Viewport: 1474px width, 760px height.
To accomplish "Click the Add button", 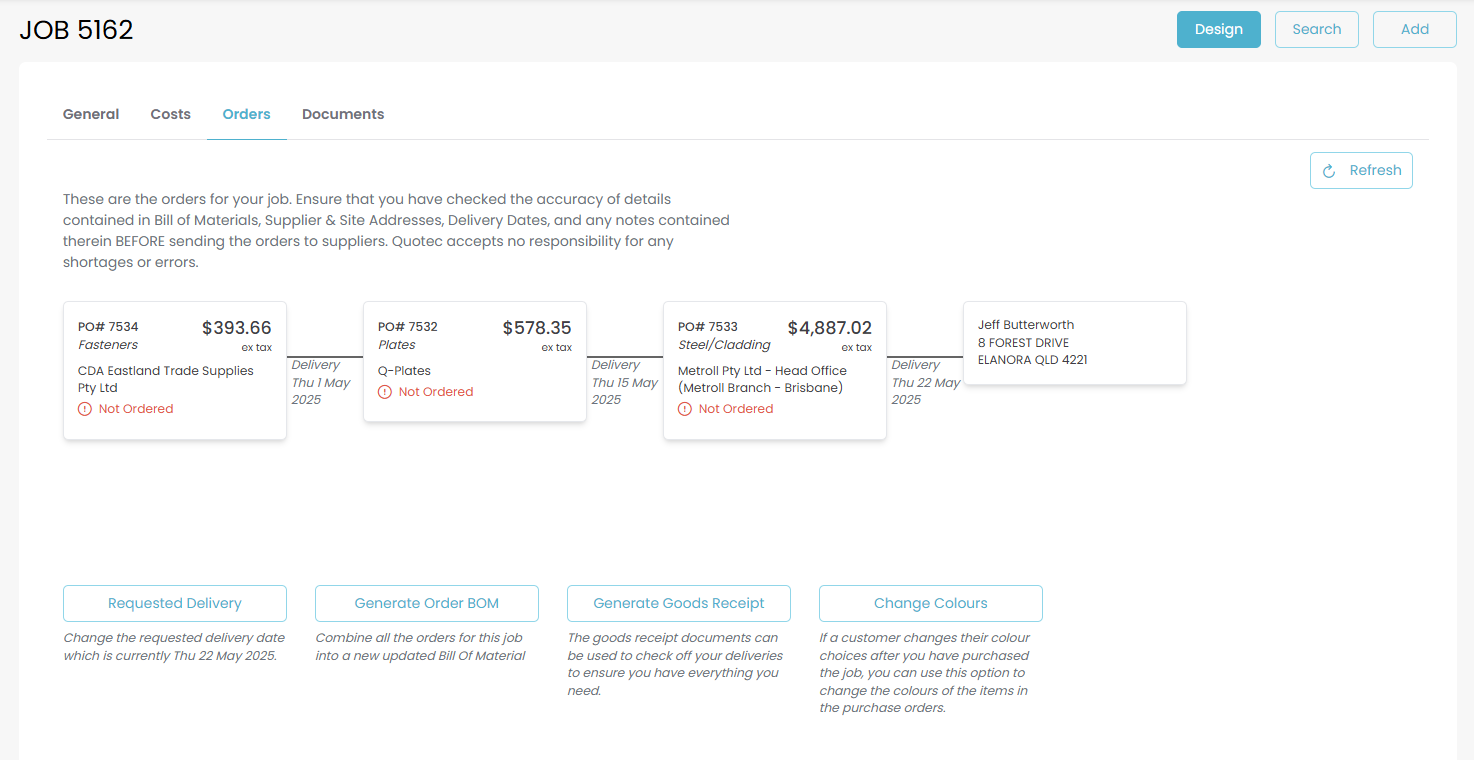I will (x=1414, y=29).
